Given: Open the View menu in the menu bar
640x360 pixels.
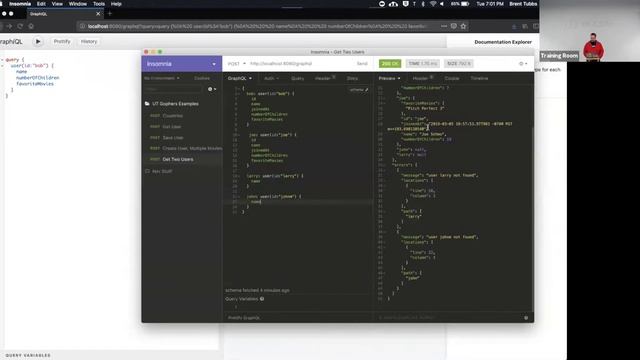Looking at the screenshot, I should [57, 4].
